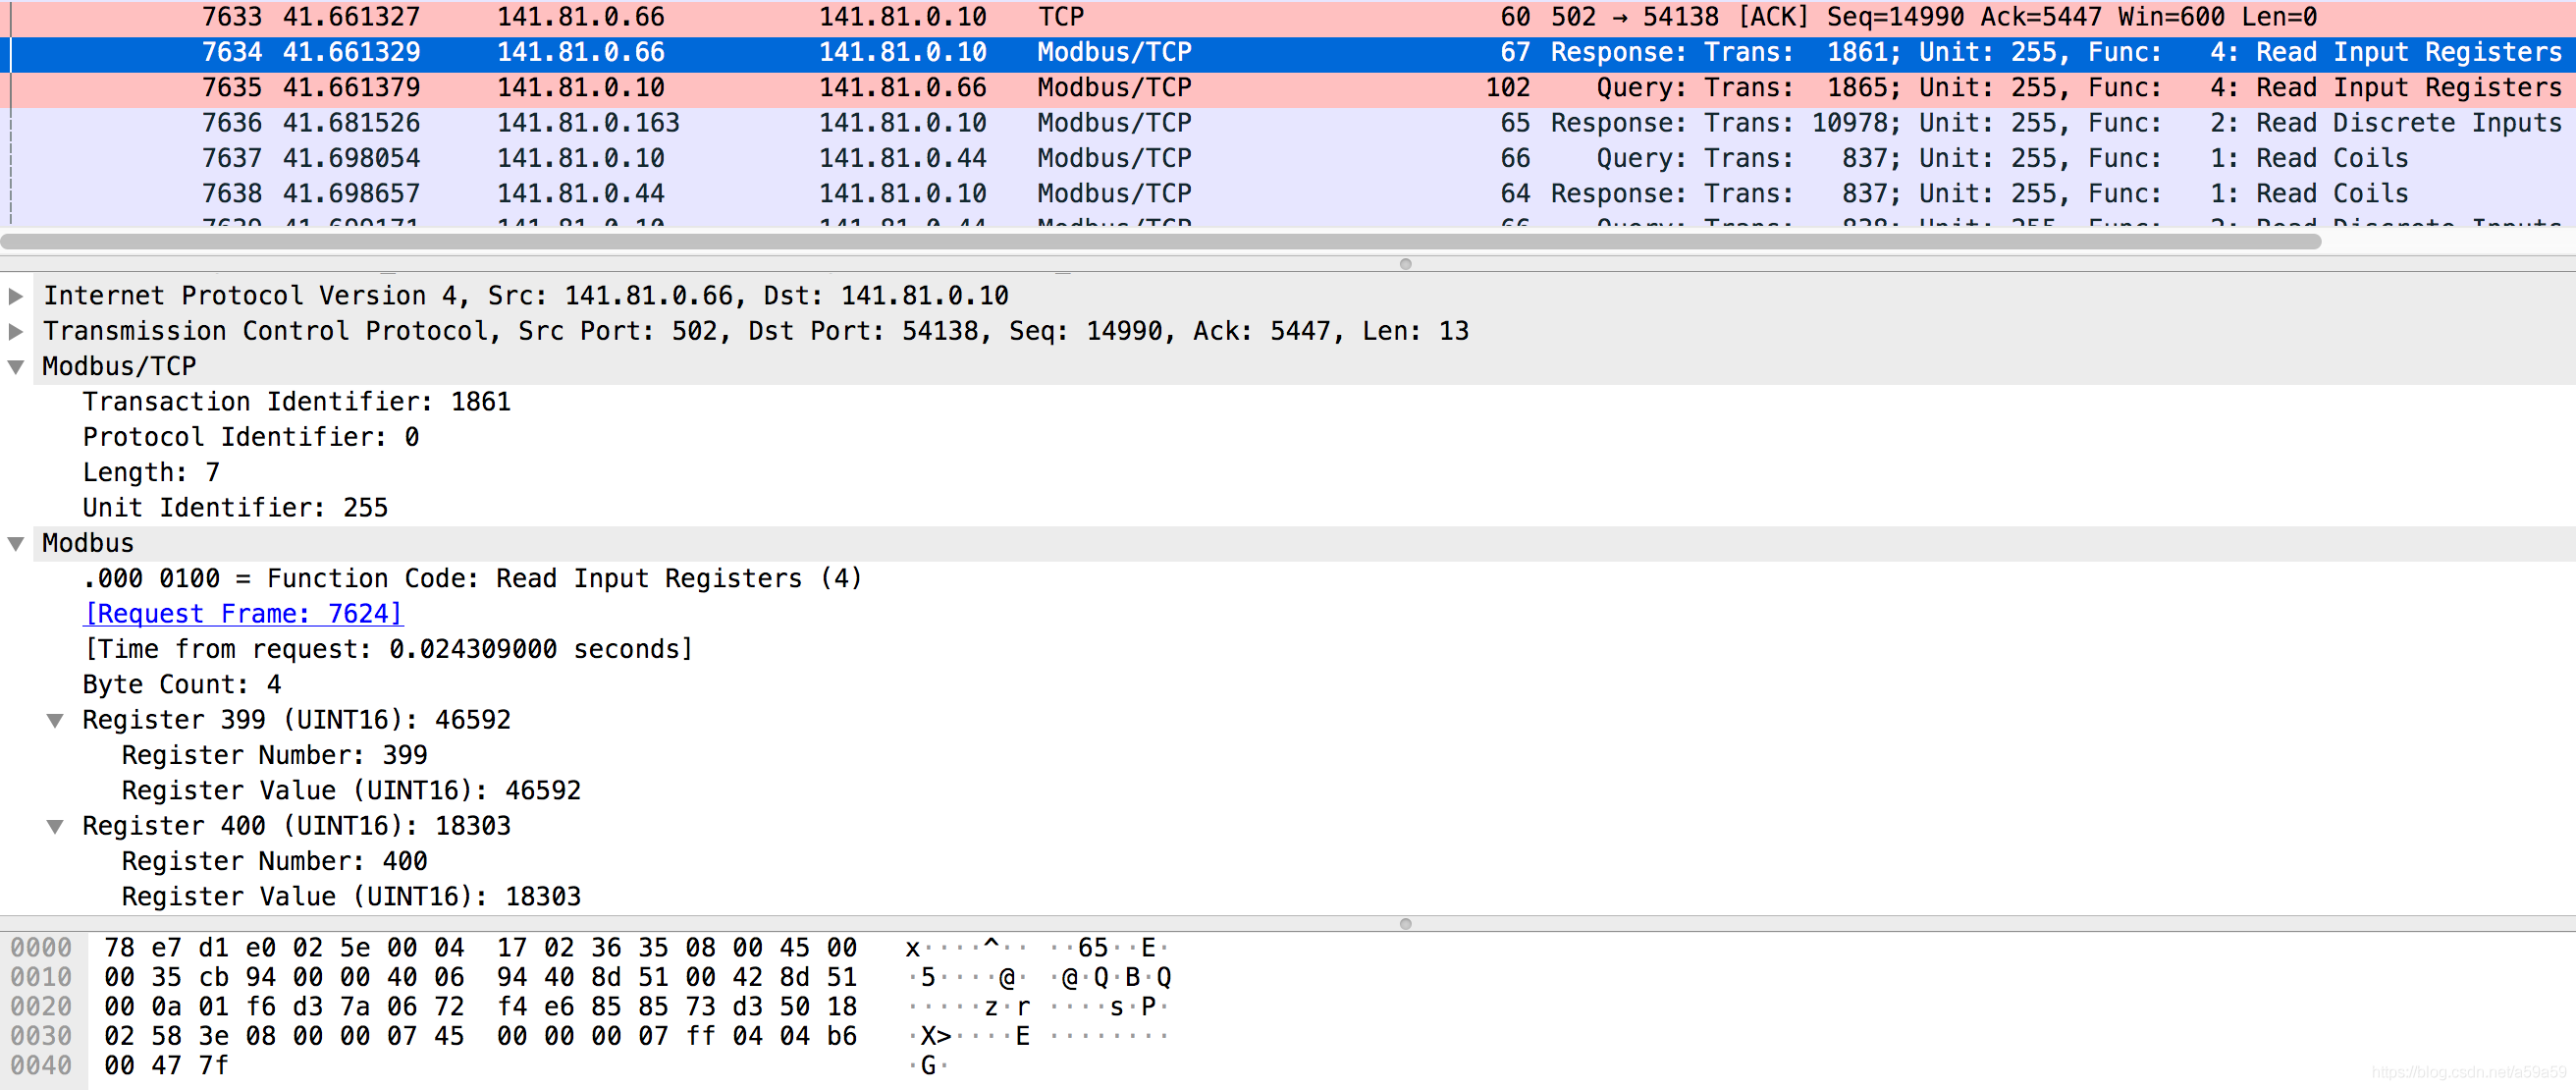Expand the Internet Protocol Version 4 section
2576x1090 pixels.
16,296
